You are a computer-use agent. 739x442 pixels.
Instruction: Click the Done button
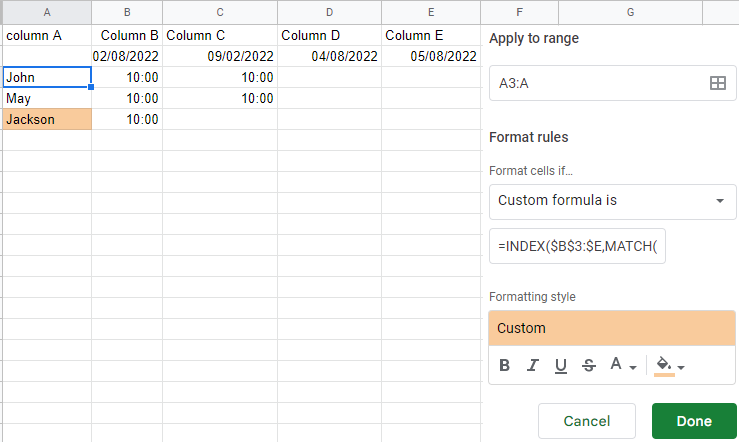coord(694,421)
